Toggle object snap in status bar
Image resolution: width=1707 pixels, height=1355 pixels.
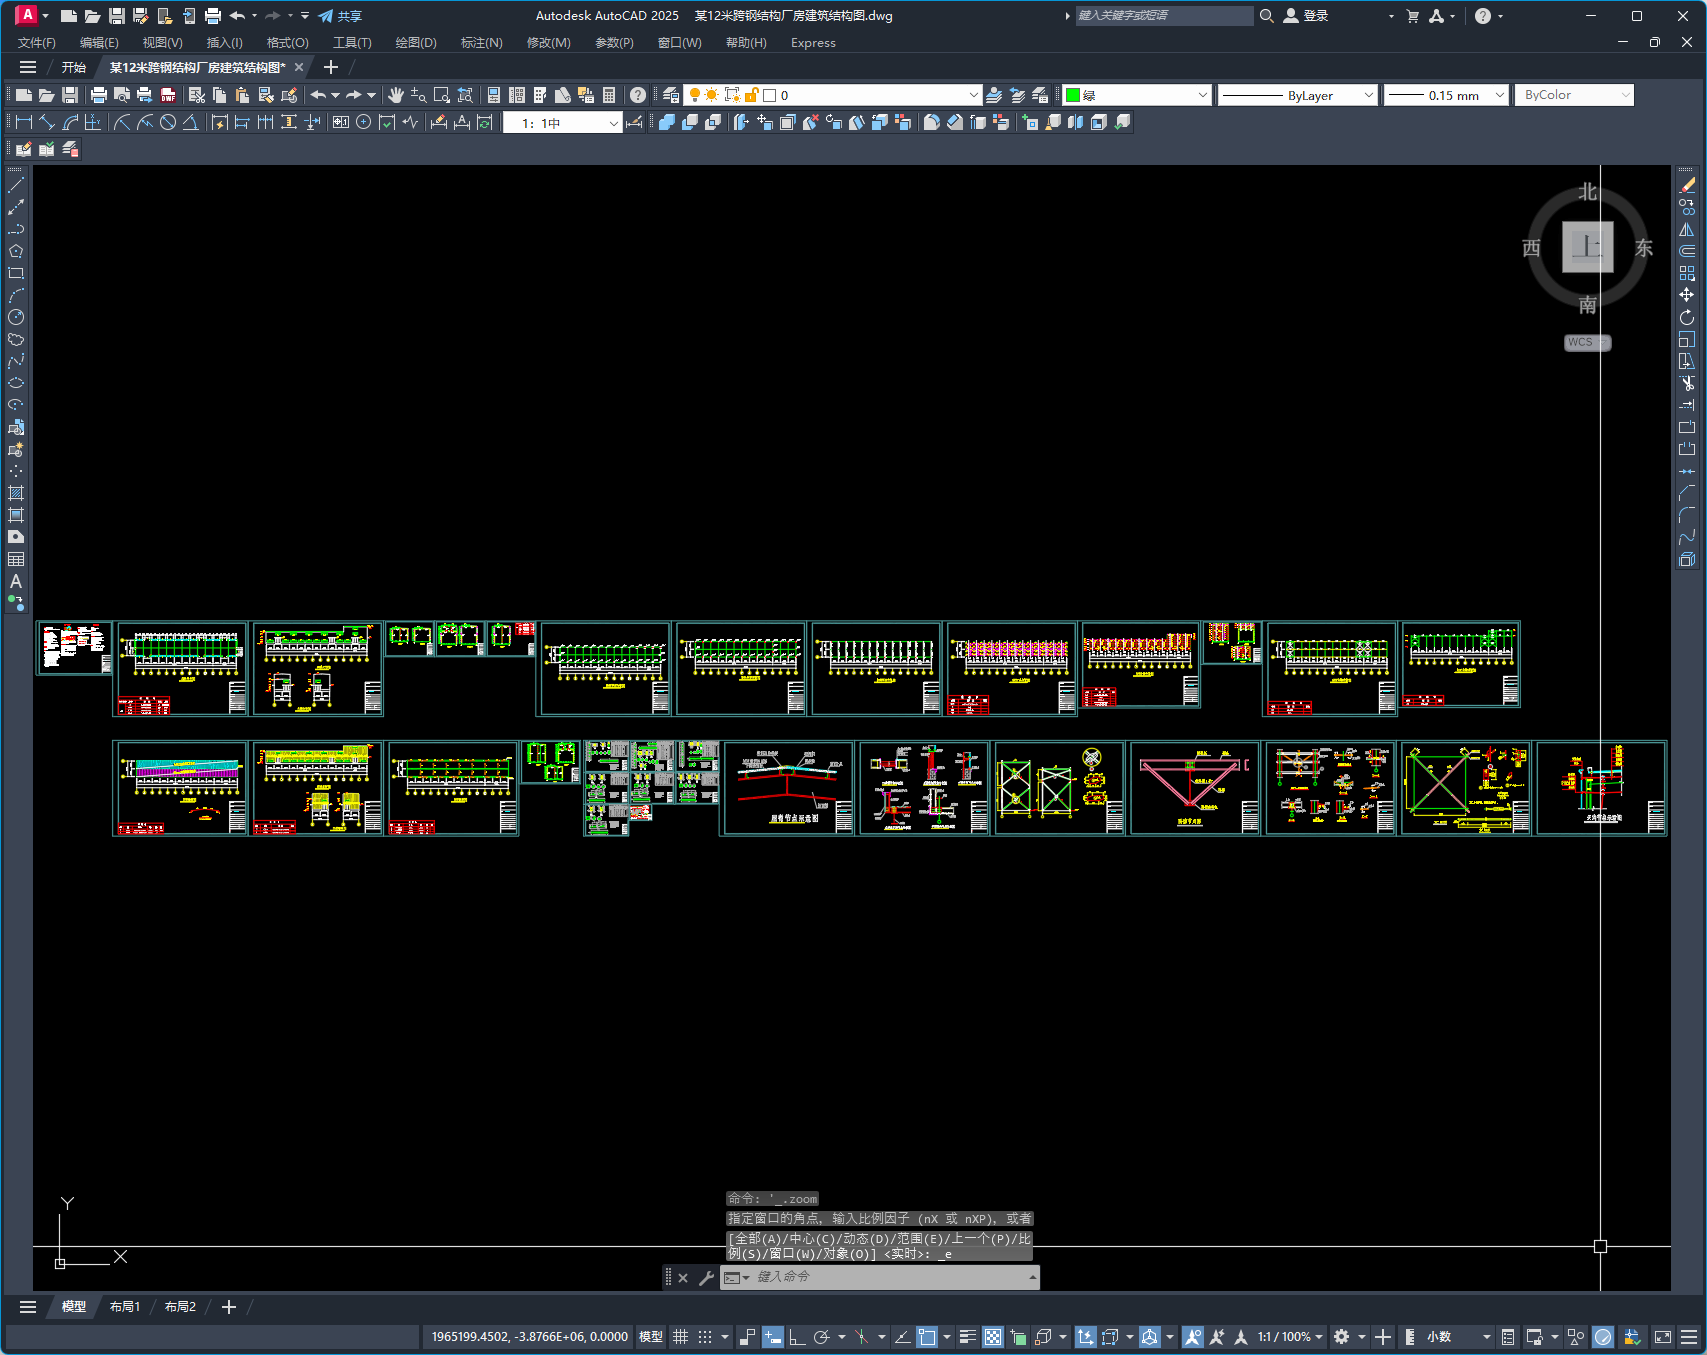pyautogui.click(x=927, y=1337)
